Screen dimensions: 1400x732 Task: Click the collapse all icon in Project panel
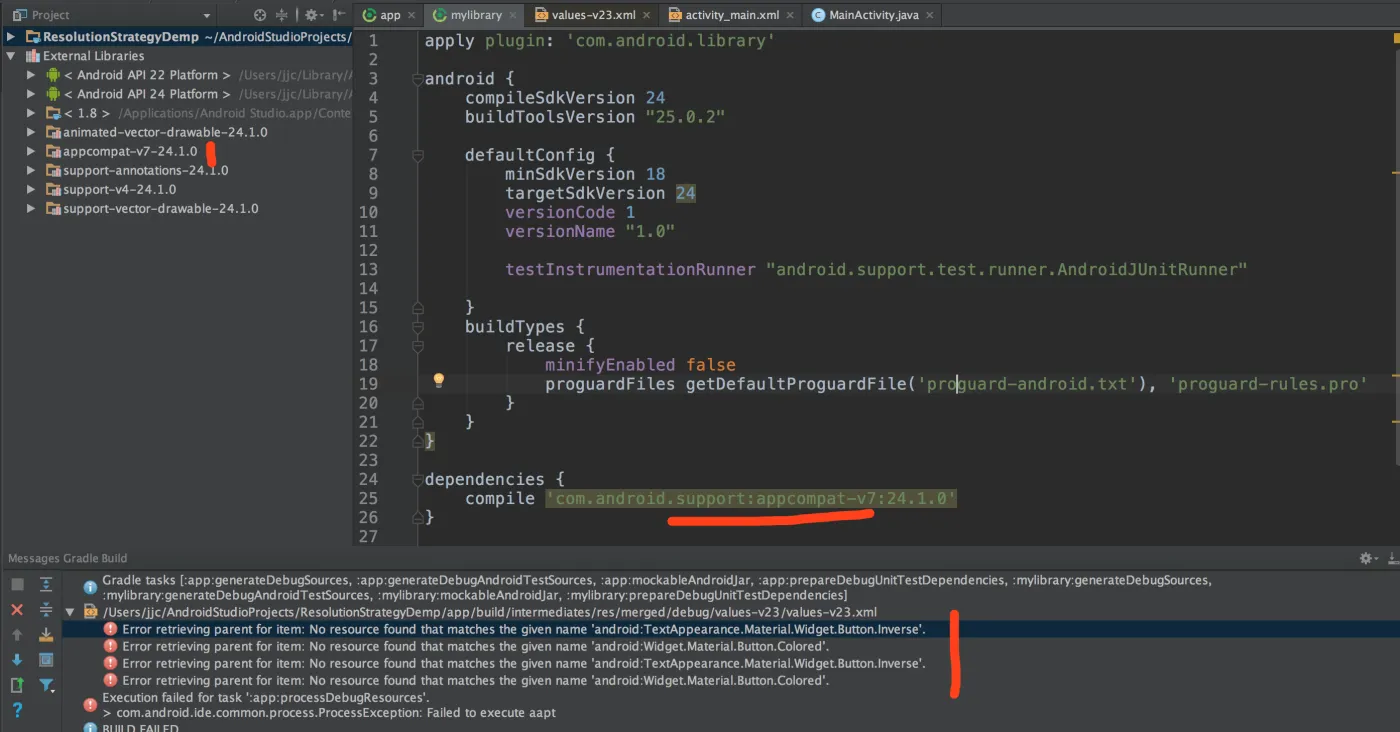click(x=282, y=15)
